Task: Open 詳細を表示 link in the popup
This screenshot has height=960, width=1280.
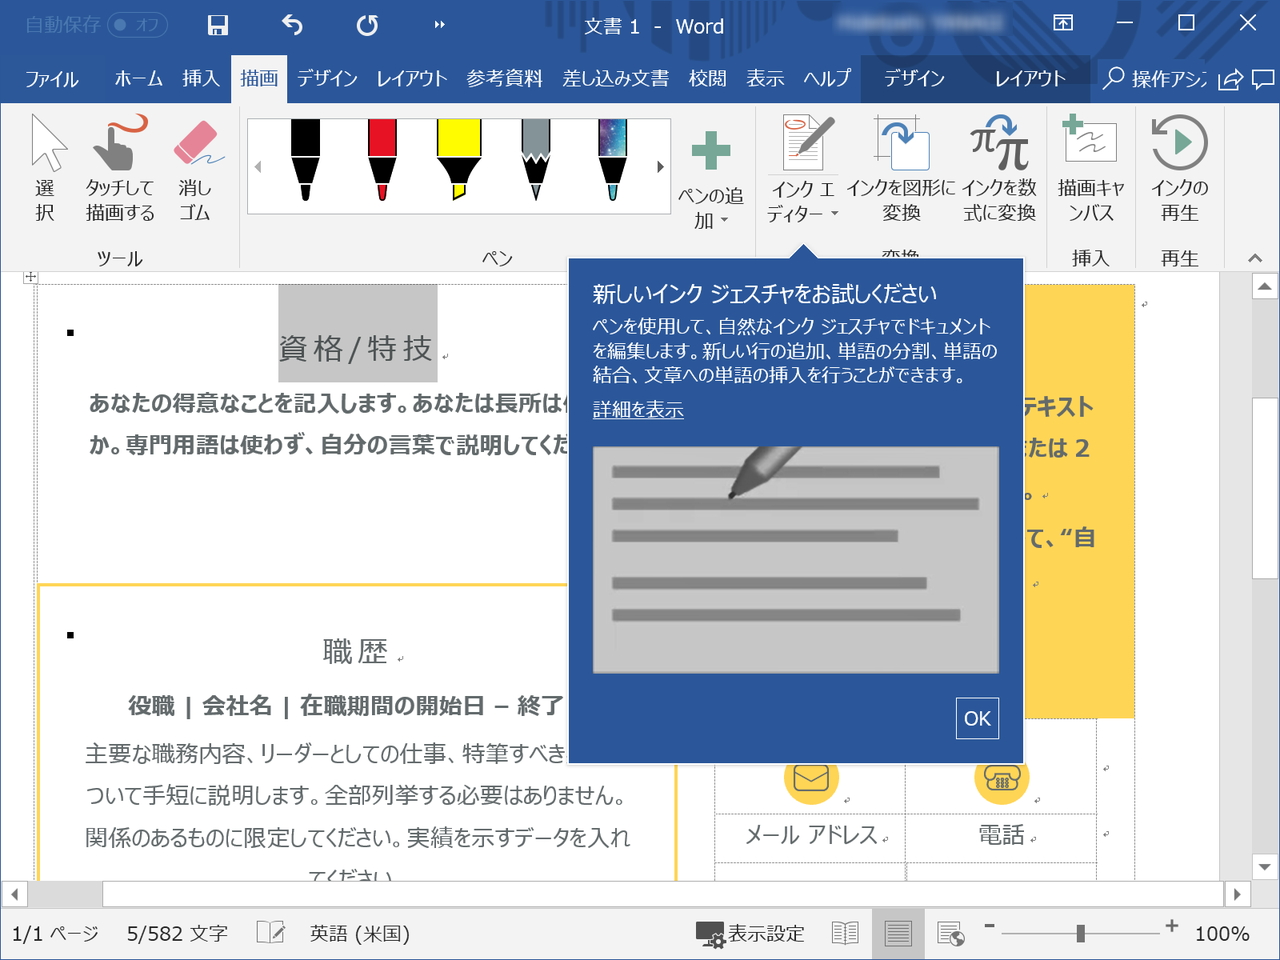Action: [637, 410]
